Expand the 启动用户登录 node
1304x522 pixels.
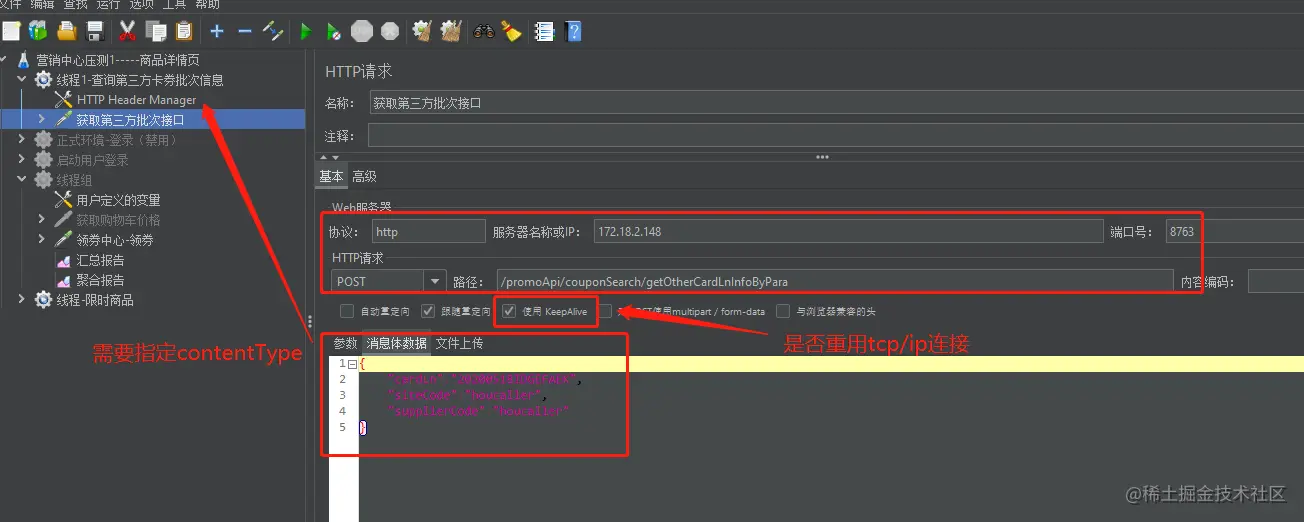[x=22, y=160]
